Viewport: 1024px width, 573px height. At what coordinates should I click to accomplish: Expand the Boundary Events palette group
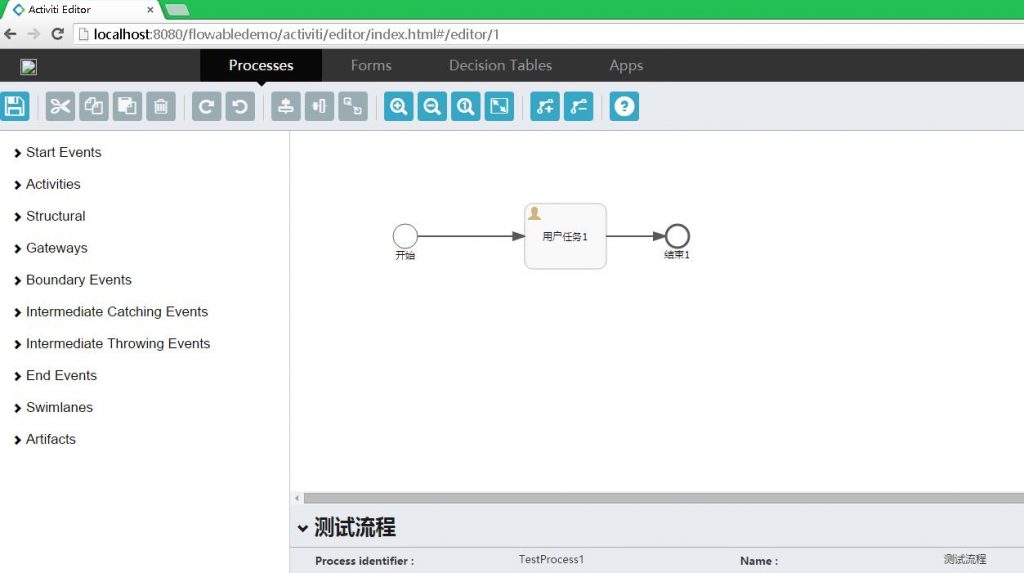[72, 280]
